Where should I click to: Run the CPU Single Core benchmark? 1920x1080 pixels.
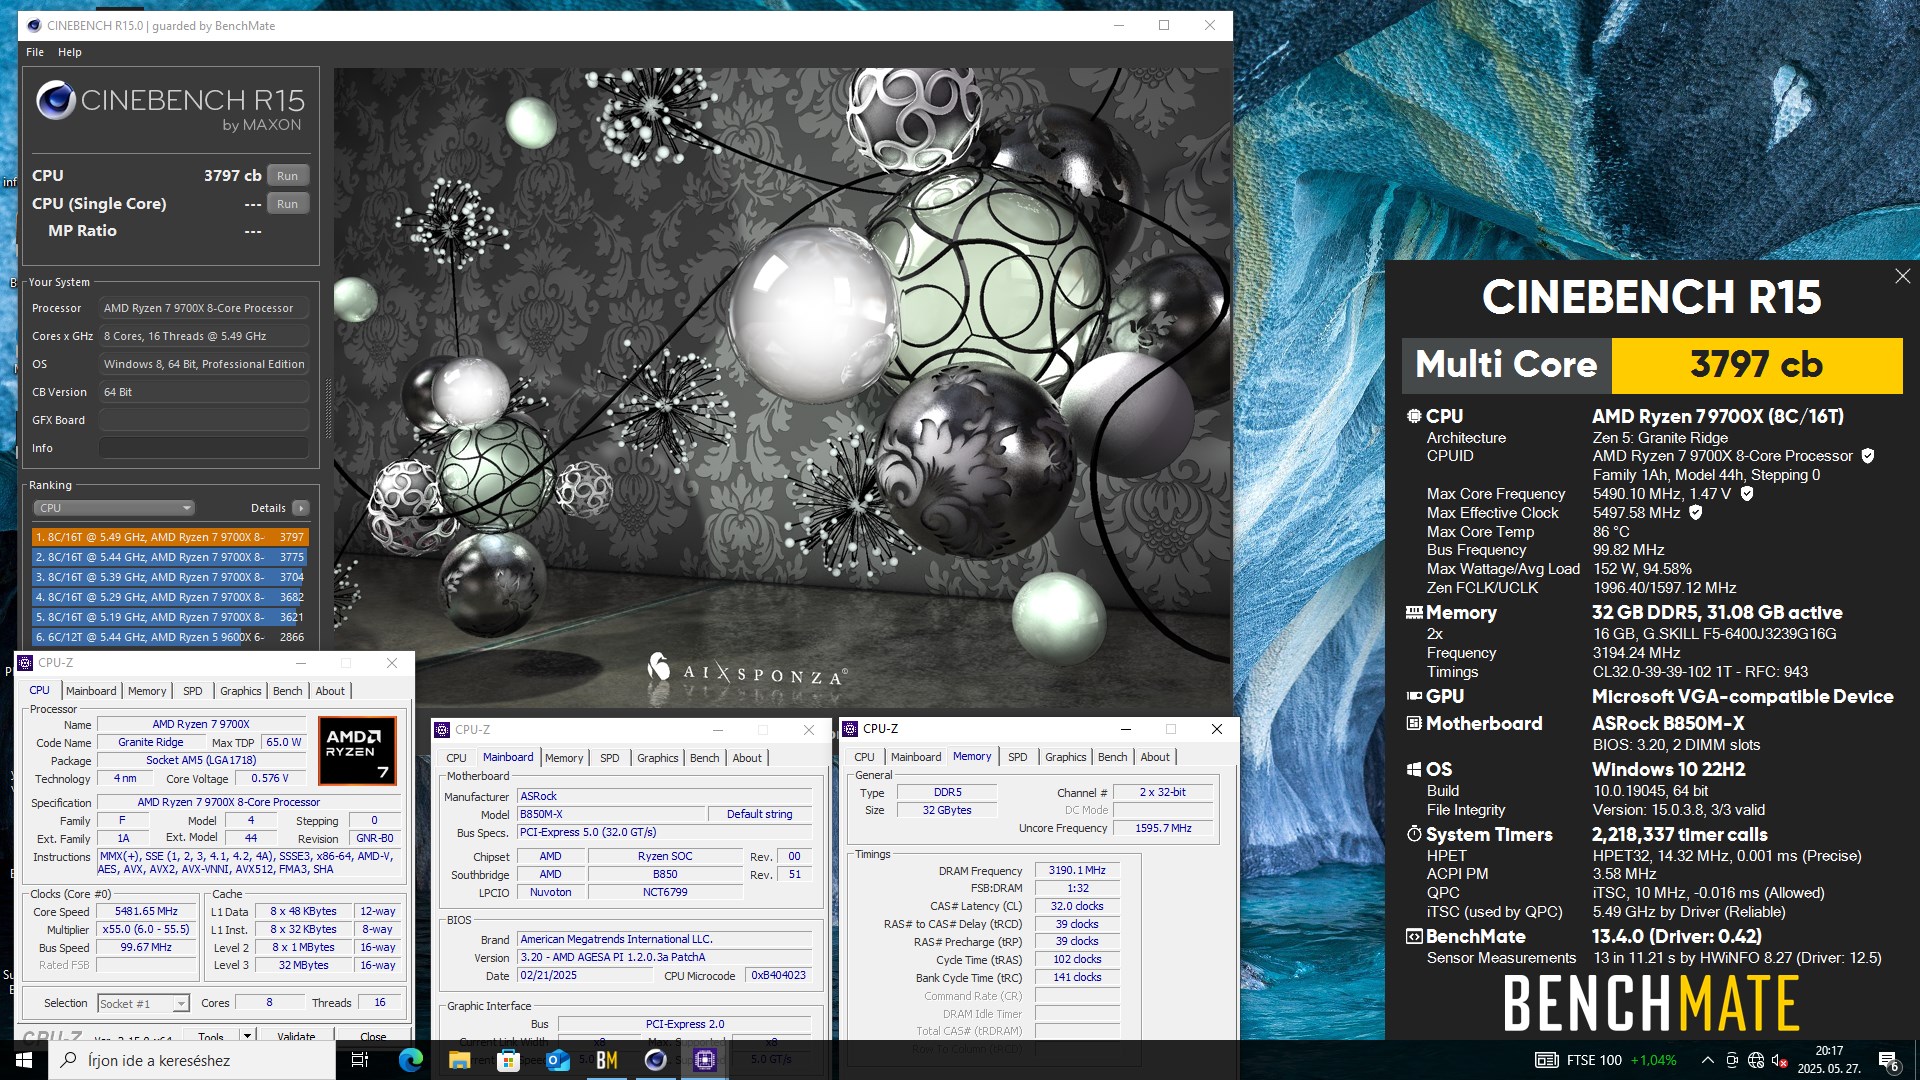287,204
